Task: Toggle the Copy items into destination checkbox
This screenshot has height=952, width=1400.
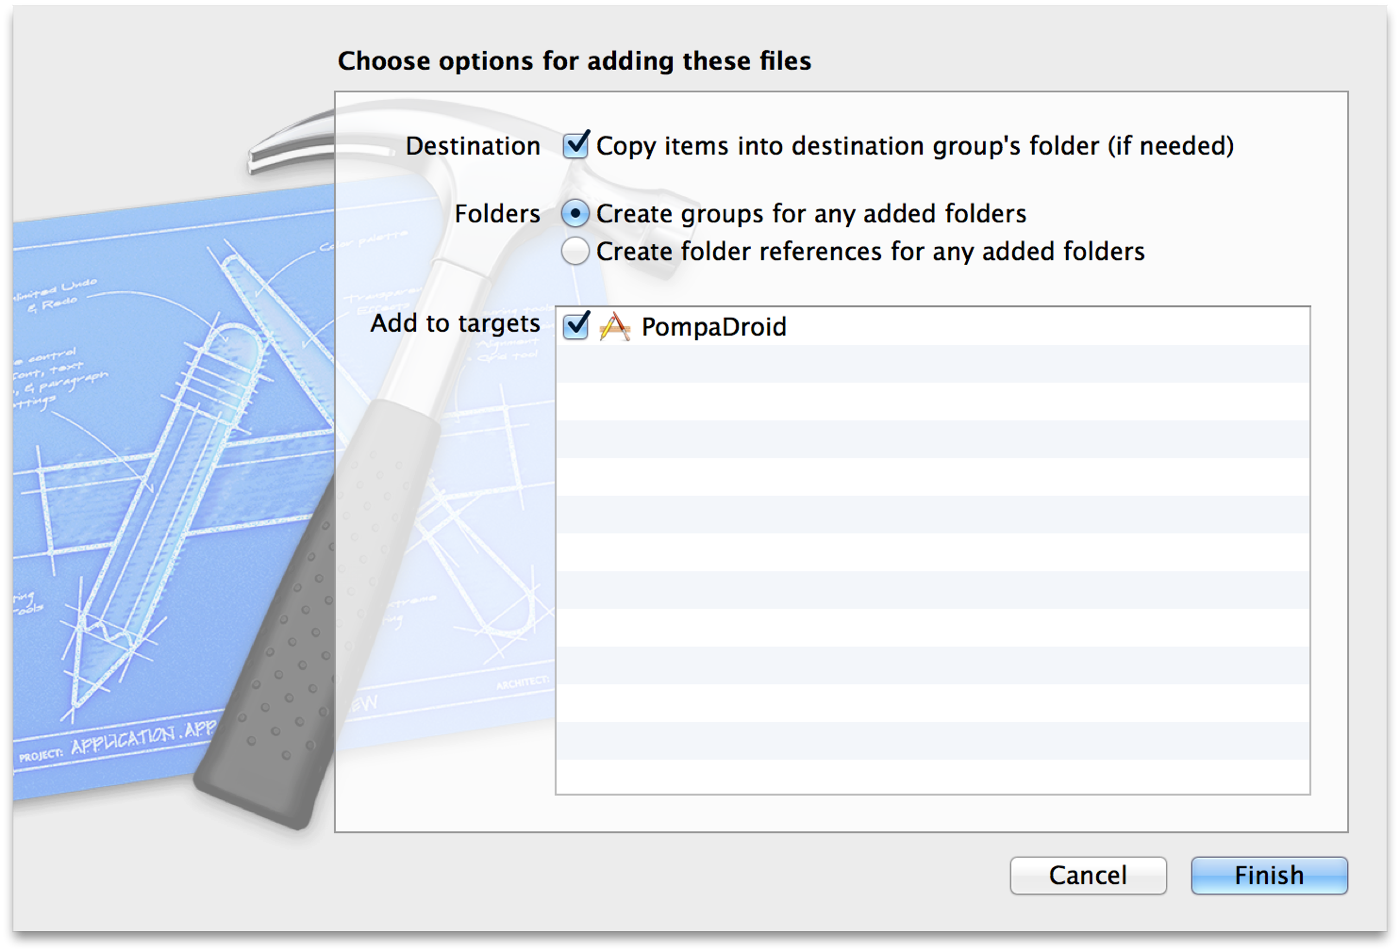Action: tap(576, 146)
